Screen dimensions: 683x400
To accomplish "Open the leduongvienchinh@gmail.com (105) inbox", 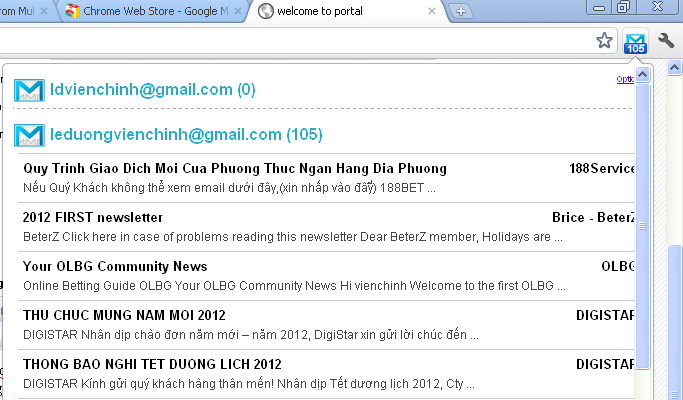I will tap(186, 135).
